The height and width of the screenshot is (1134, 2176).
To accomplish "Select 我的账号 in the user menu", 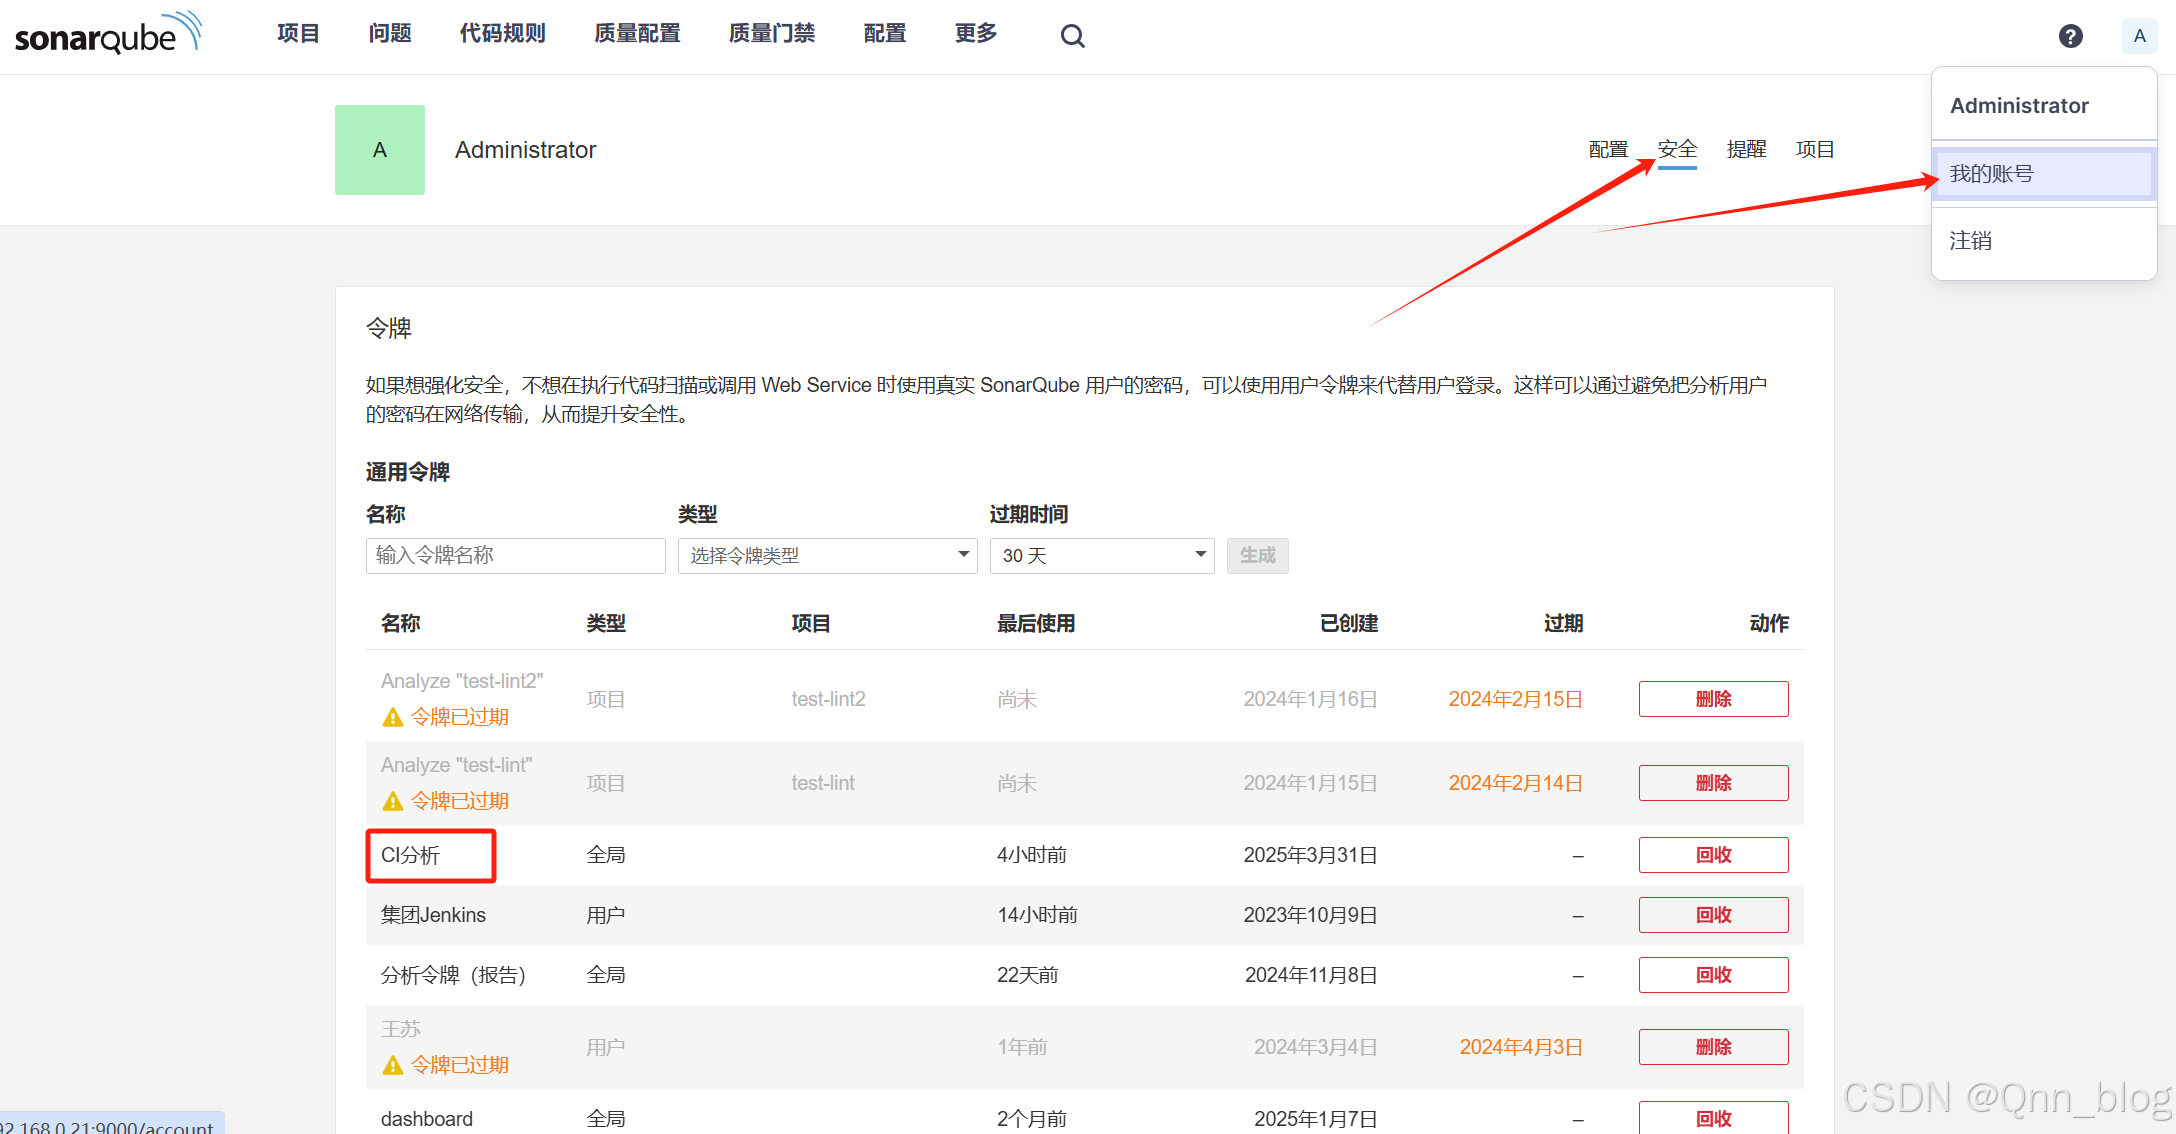I will pyautogui.click(x=2042, y=174).
